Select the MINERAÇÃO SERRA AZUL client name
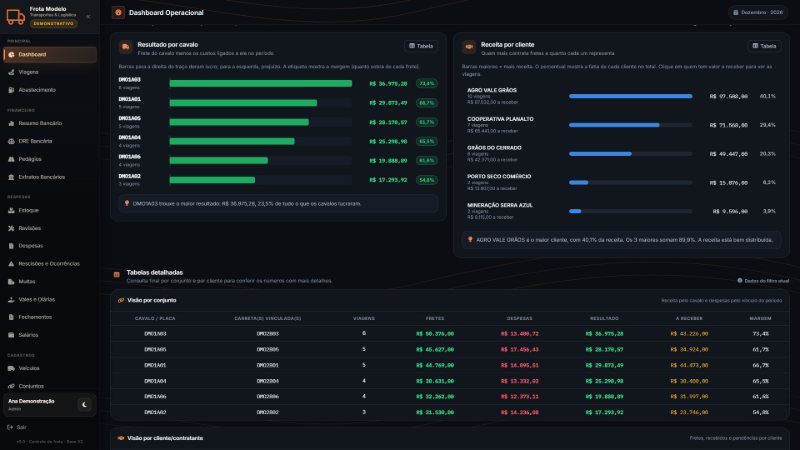800x450 pixels. pos(500,205)
